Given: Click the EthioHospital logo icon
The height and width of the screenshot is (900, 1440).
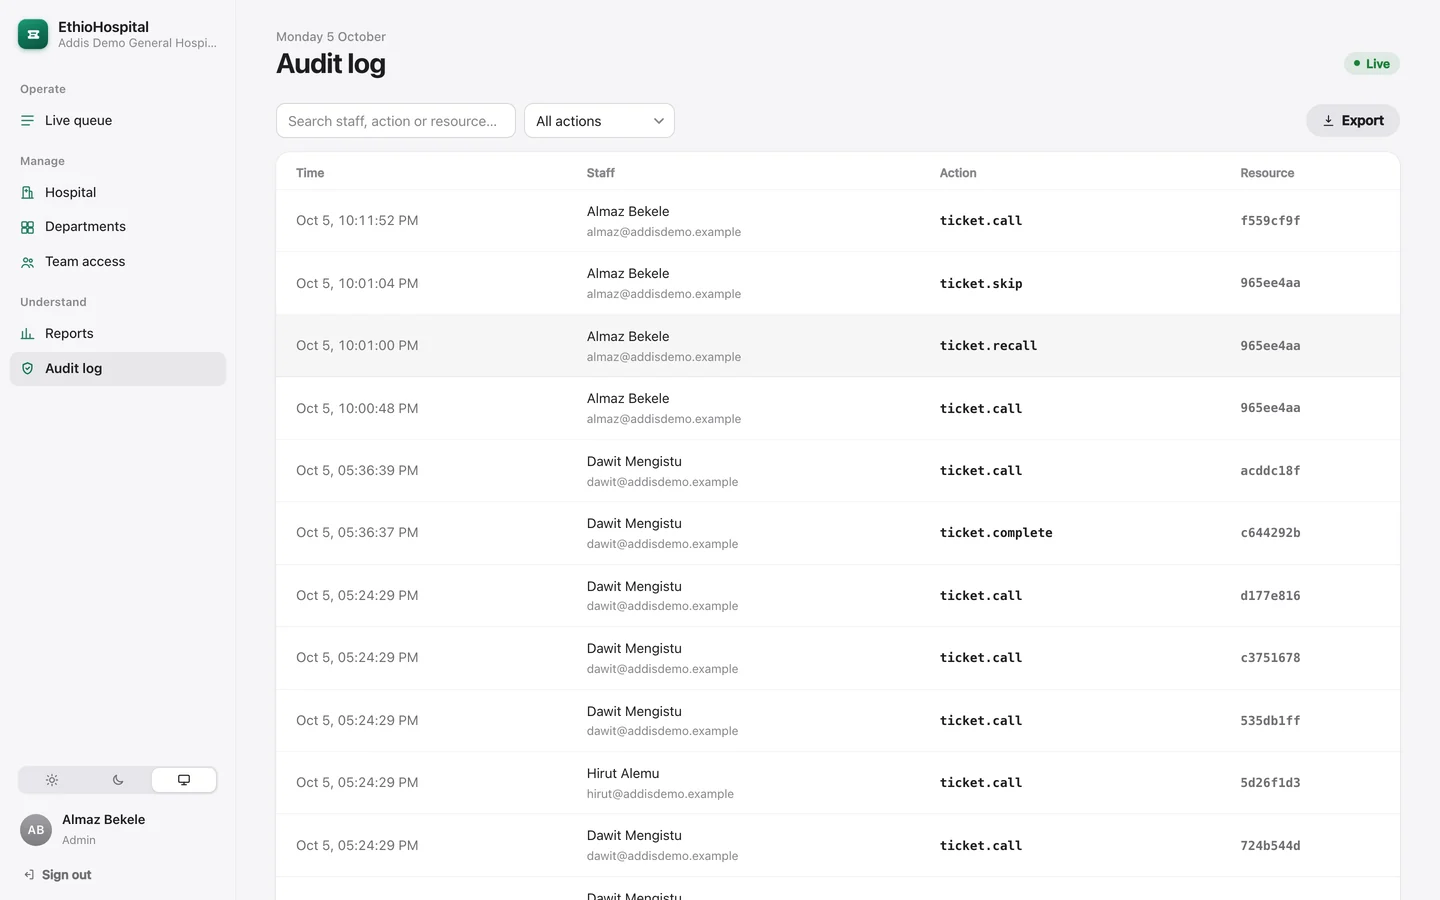Looking at the screenshot, I should 33,34.
